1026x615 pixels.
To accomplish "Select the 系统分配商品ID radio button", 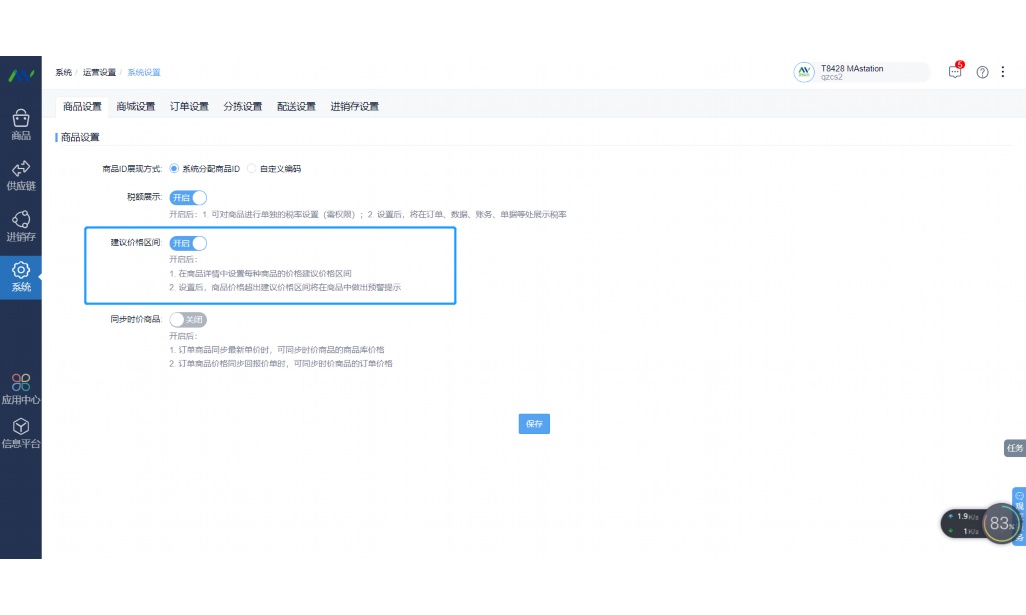I will (173, 168).
